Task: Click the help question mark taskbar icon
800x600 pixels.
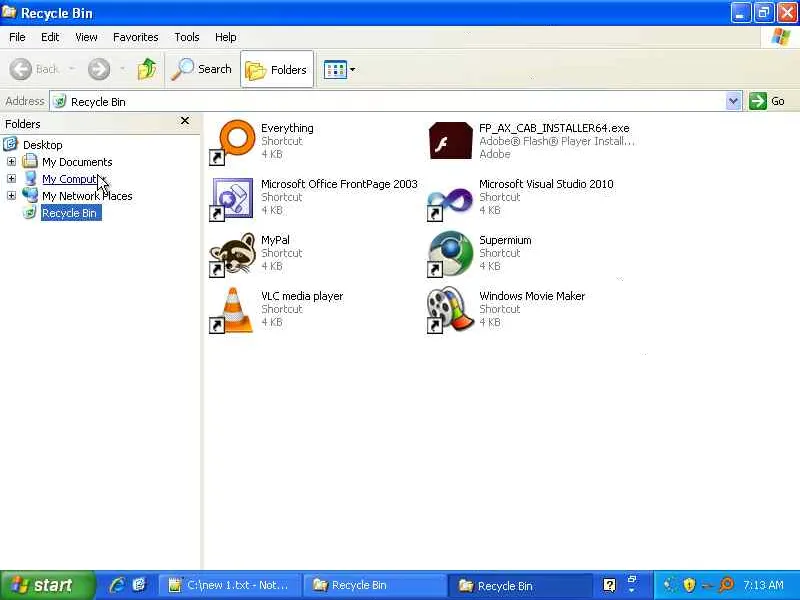Action: [x=609, y=585]
